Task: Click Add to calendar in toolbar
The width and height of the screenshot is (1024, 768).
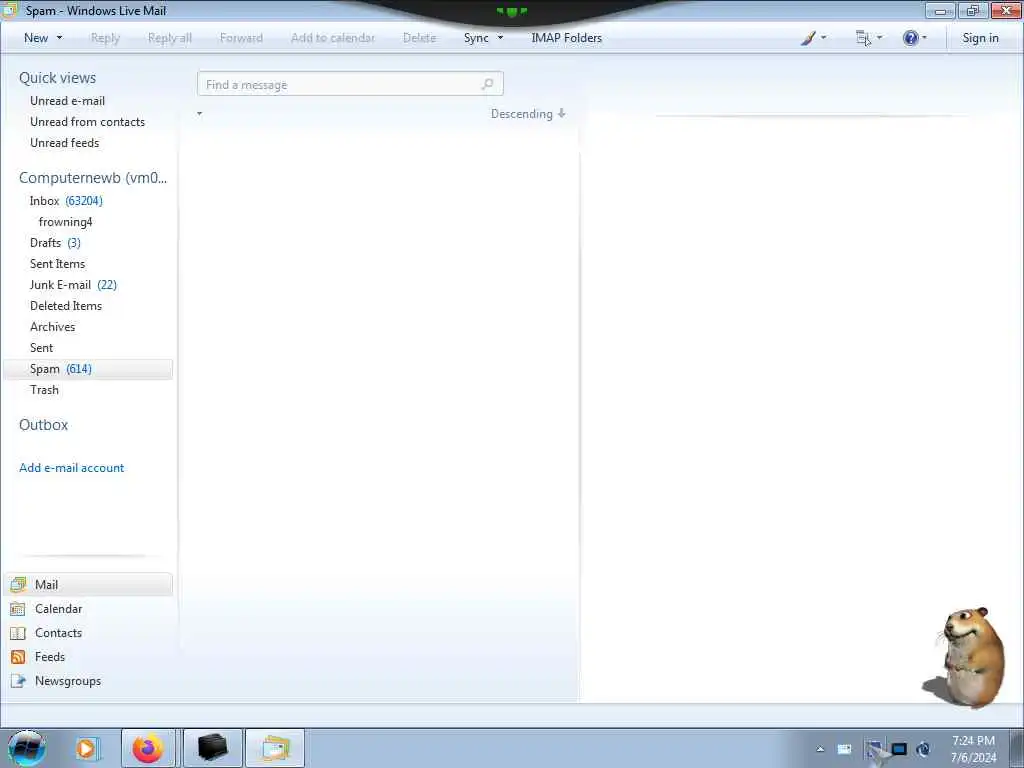Action: tap(333, 38)
